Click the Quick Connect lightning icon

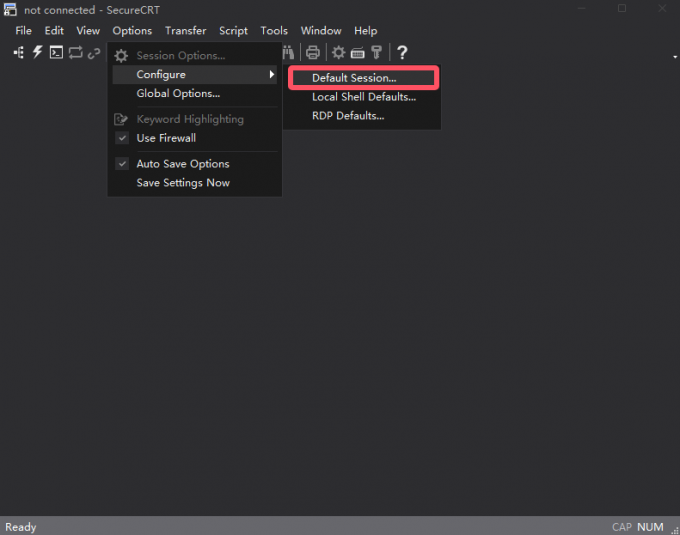(37, 52)
